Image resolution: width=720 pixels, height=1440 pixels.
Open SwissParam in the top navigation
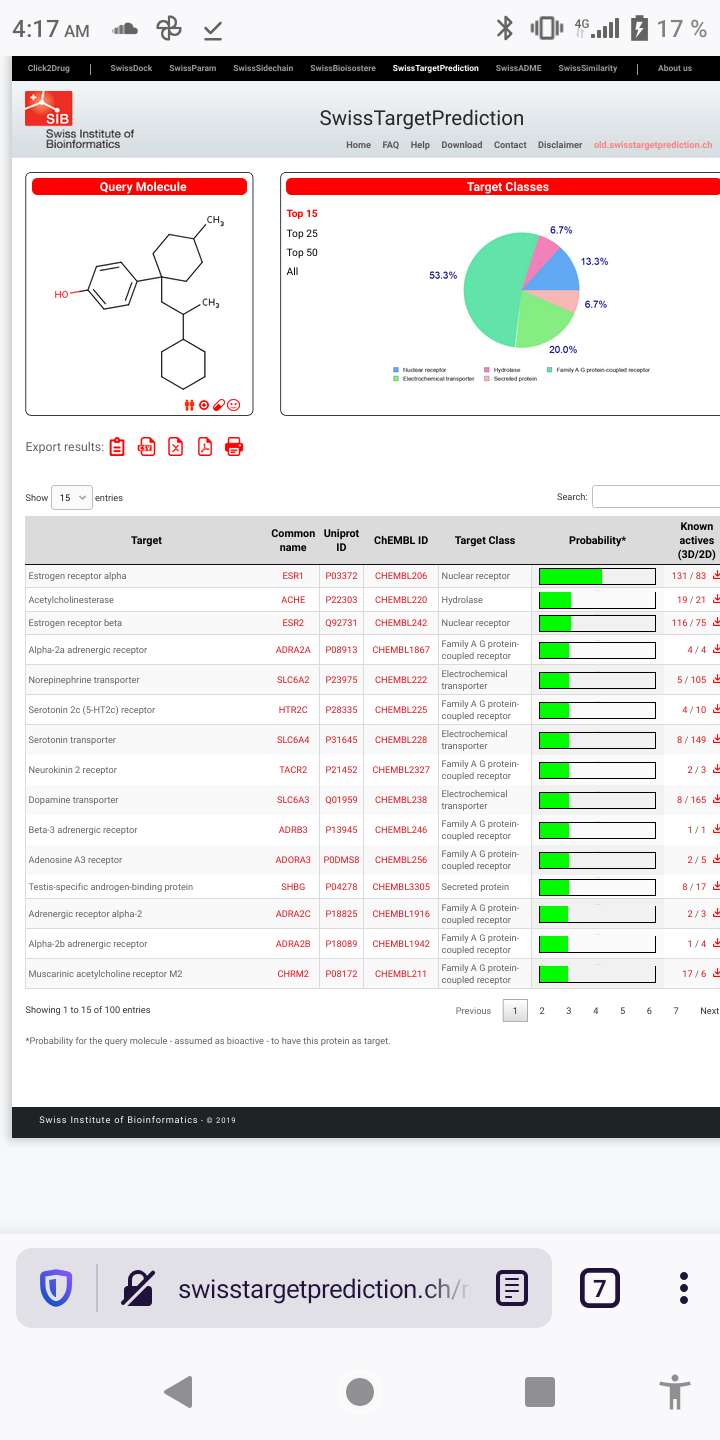[x=193, y=68]
